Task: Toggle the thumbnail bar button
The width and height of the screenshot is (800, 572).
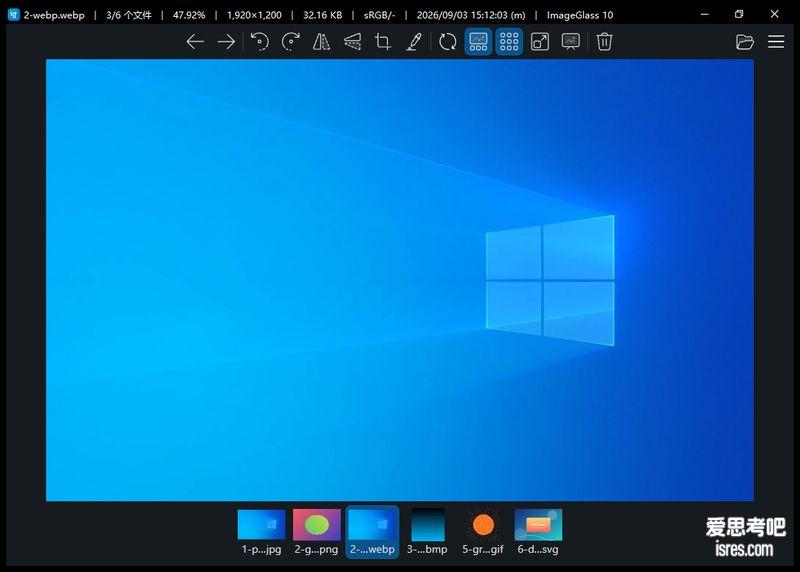Action: tap(478, 42)
